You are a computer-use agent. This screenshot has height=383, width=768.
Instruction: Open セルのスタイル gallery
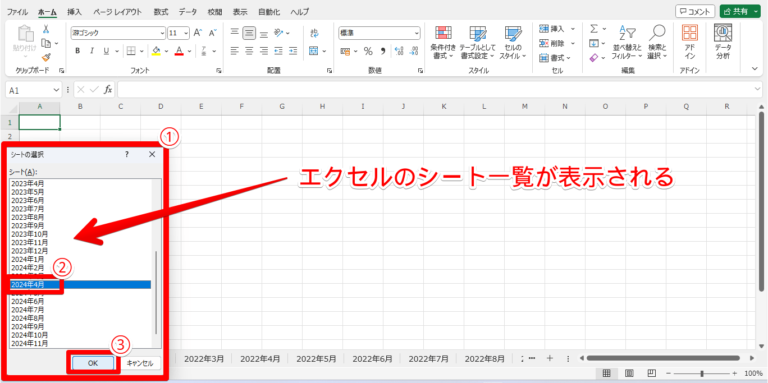pos(513,43)
